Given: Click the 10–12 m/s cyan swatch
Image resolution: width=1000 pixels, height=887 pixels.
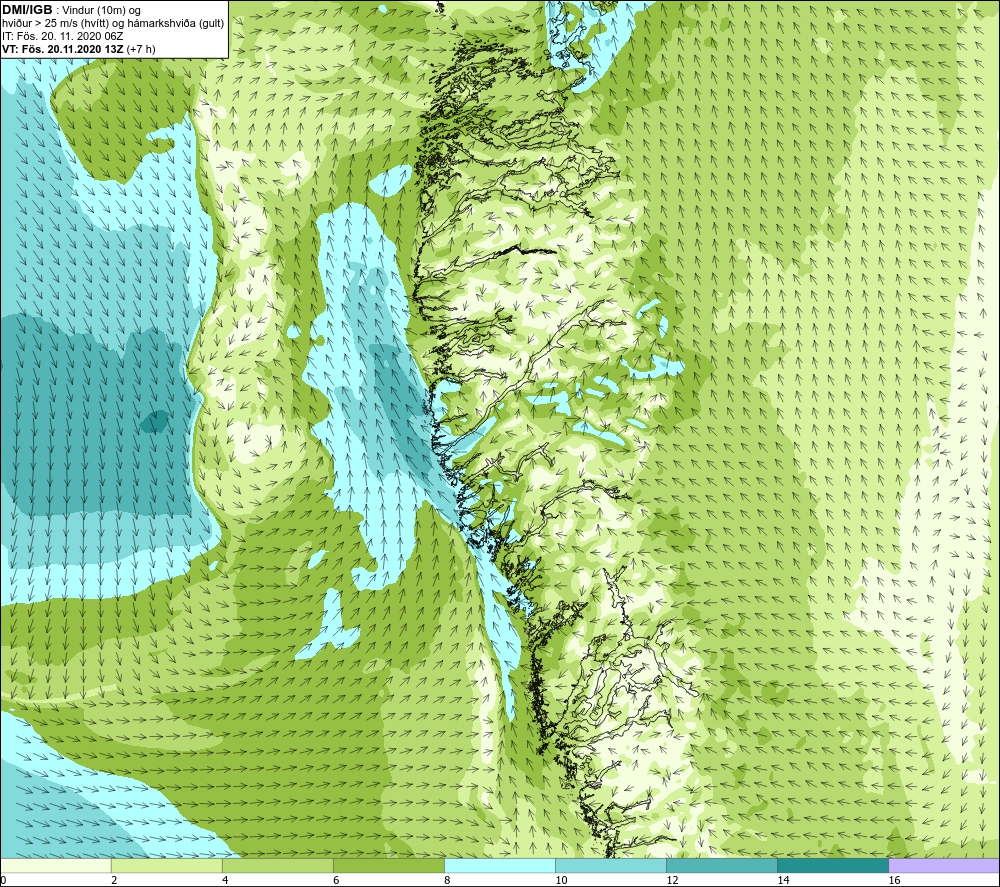Looking at the screenshot, I should point(611,865).
